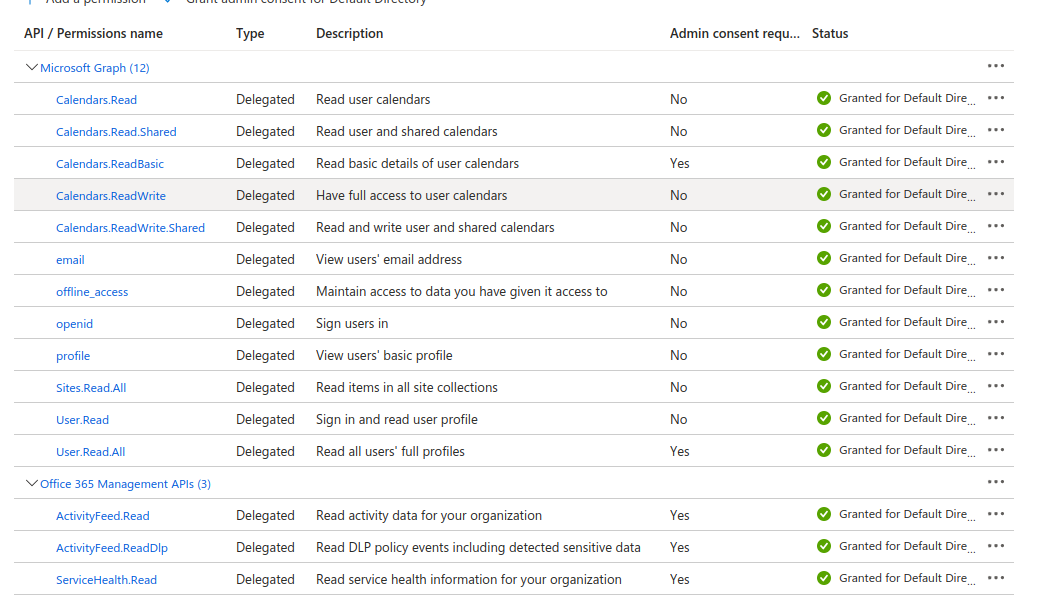Open the Calendars.Read.Shared permission link
This screenshot has width=1044, height=611.
tap(116, 132)
